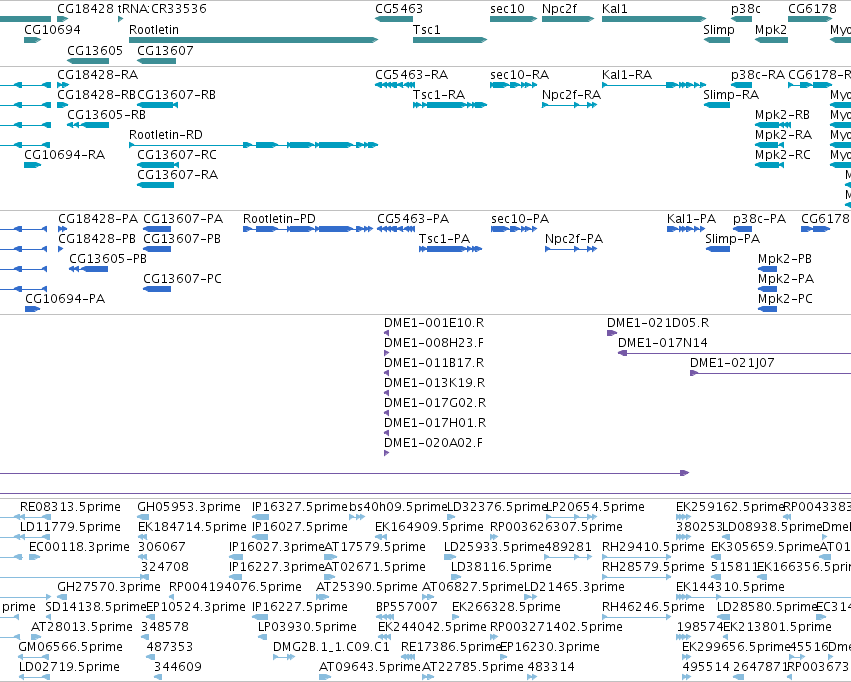The width and height of the screenshot is (851, 682).
Task: Click the EK259162.5prime EST glyph
Action: pyautogui.click(x=683, y=517)
